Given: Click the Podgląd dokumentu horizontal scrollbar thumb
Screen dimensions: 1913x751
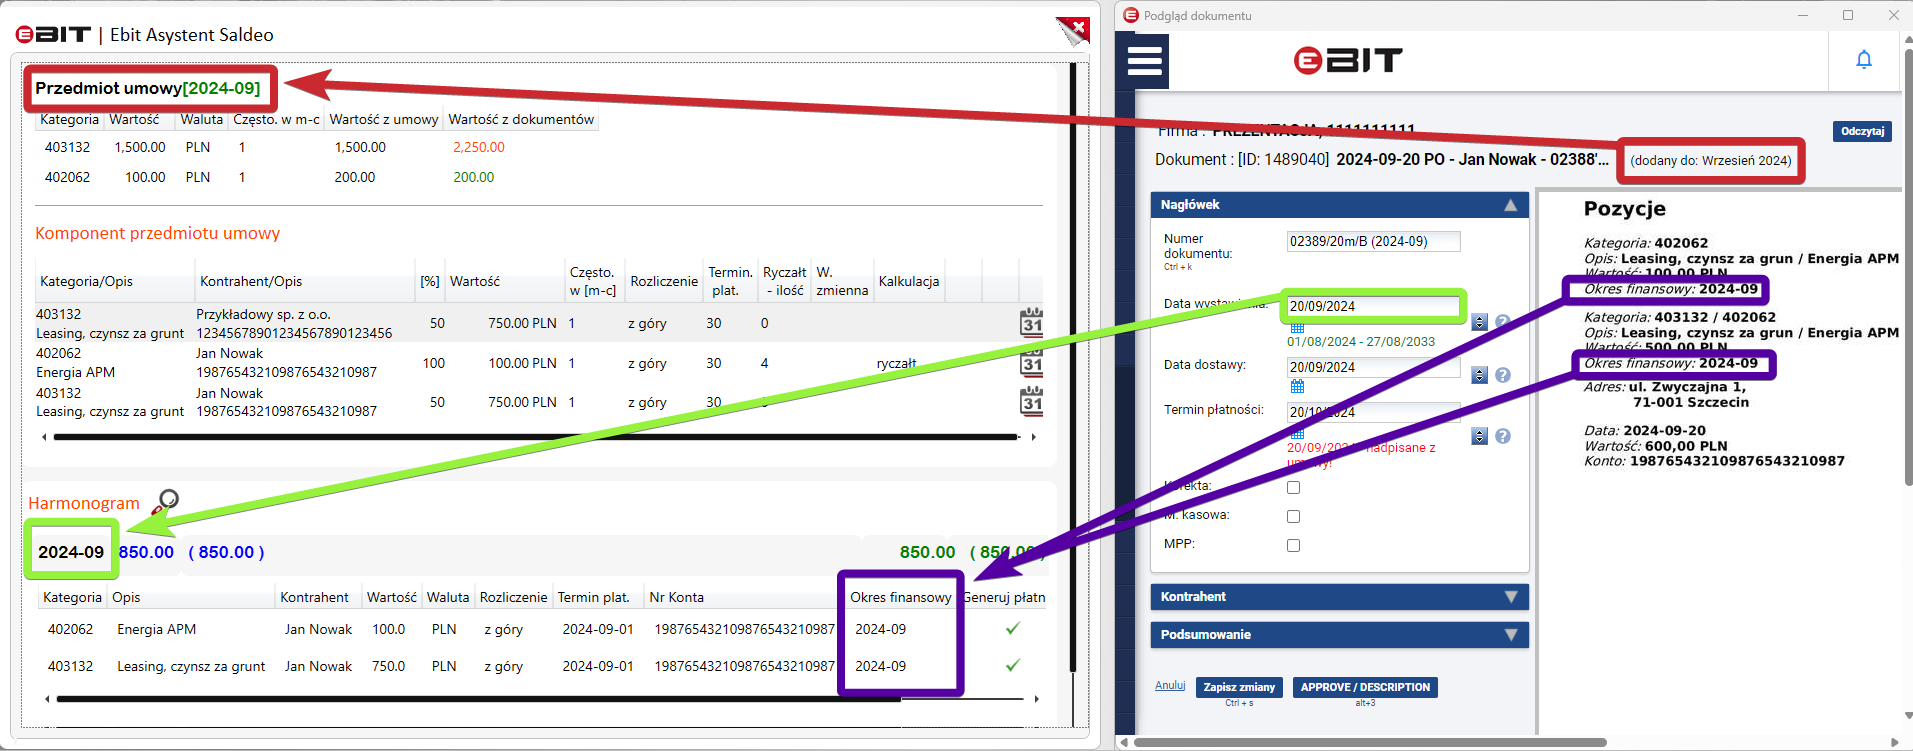Looking at the screenshot, I should (1370, 743).
